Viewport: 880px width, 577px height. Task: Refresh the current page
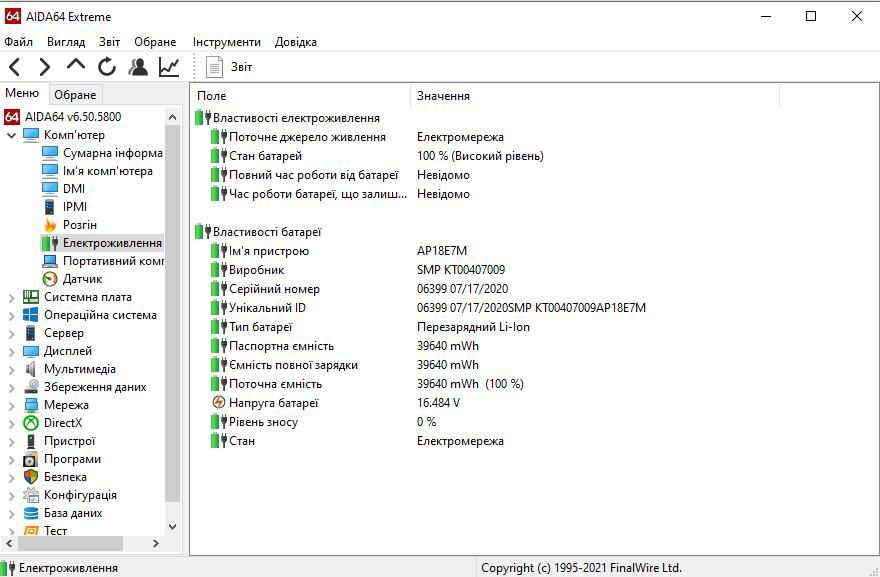coord(107,67)
